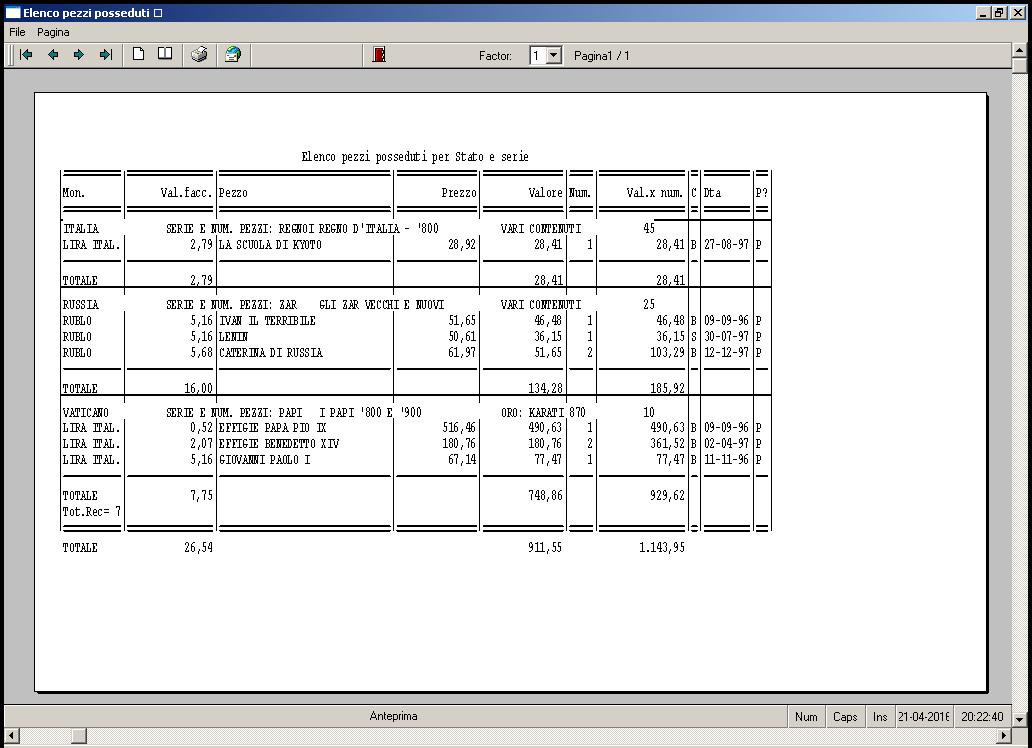Click the 'Val.facc.' column header
1032x748 pixels.
186,193
